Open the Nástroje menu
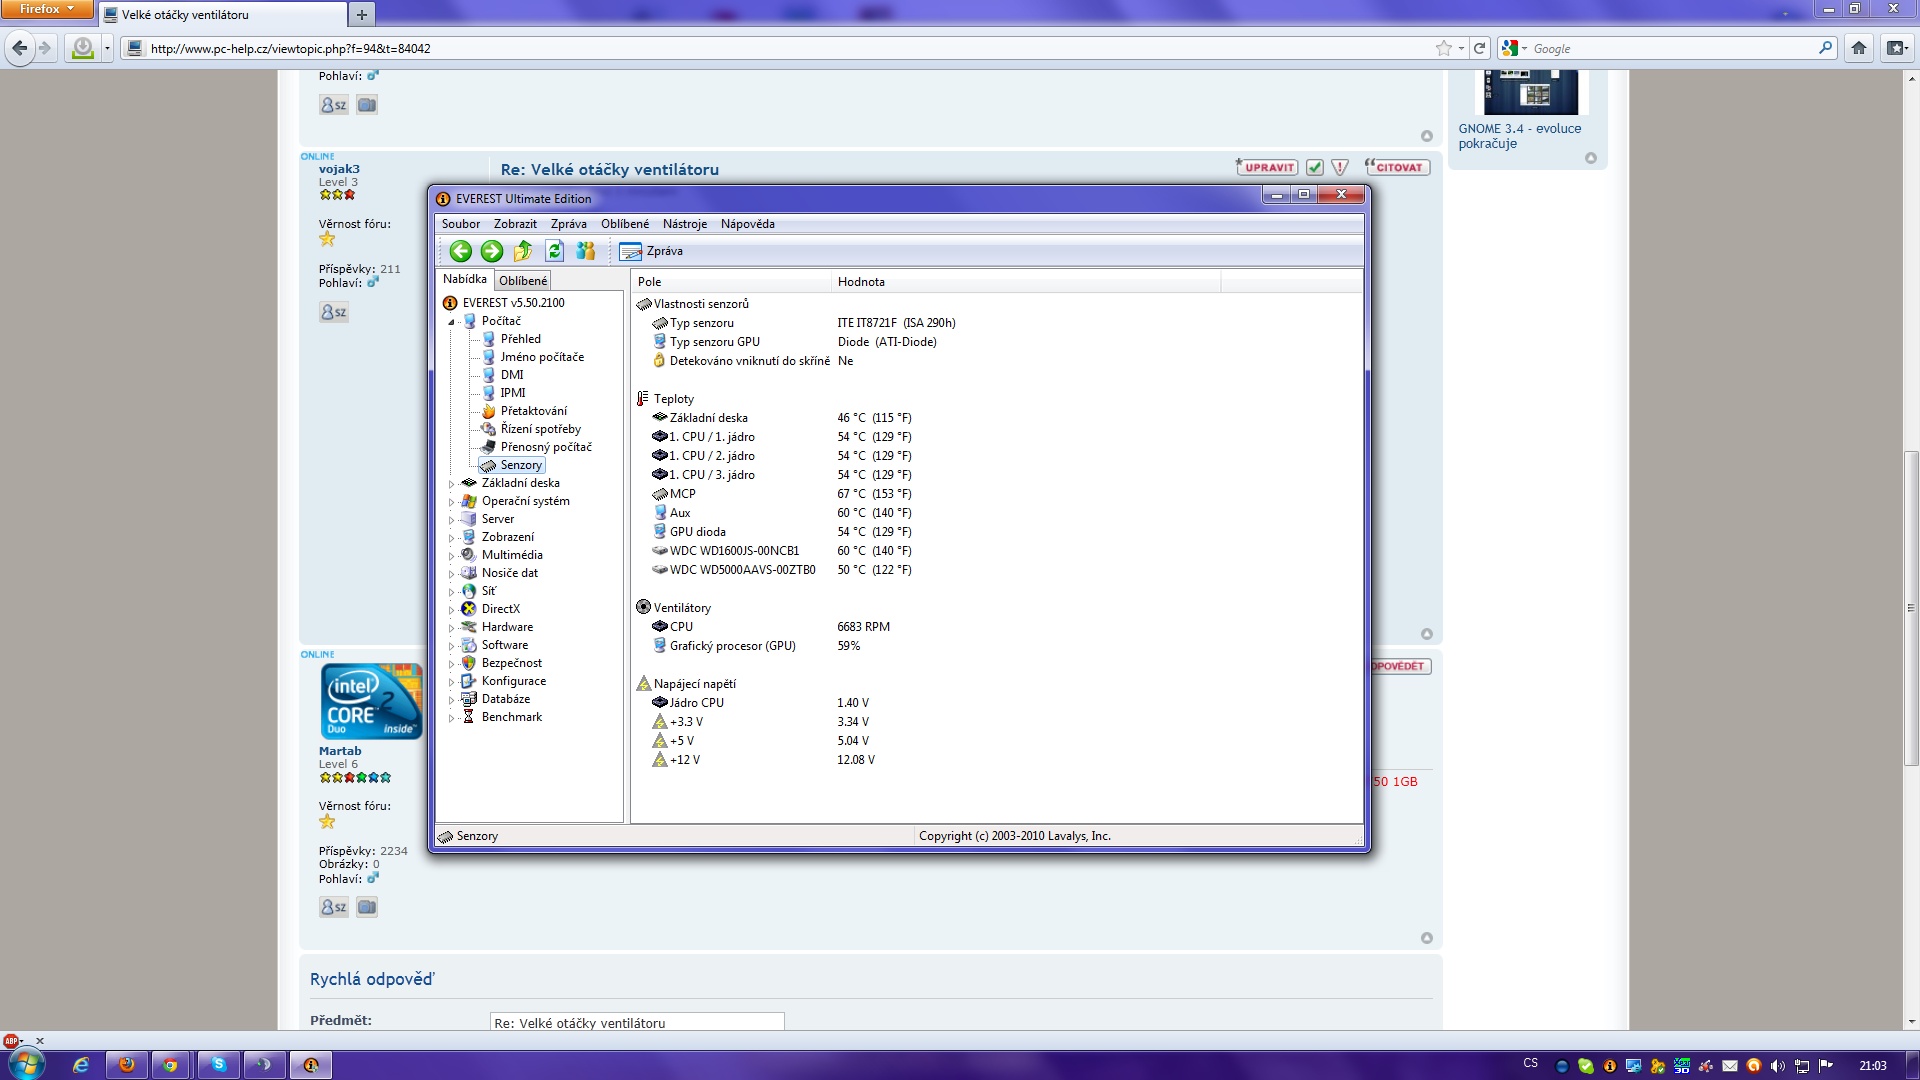This screenshot has width=1920, height=1080. click(x=684, y=224)
